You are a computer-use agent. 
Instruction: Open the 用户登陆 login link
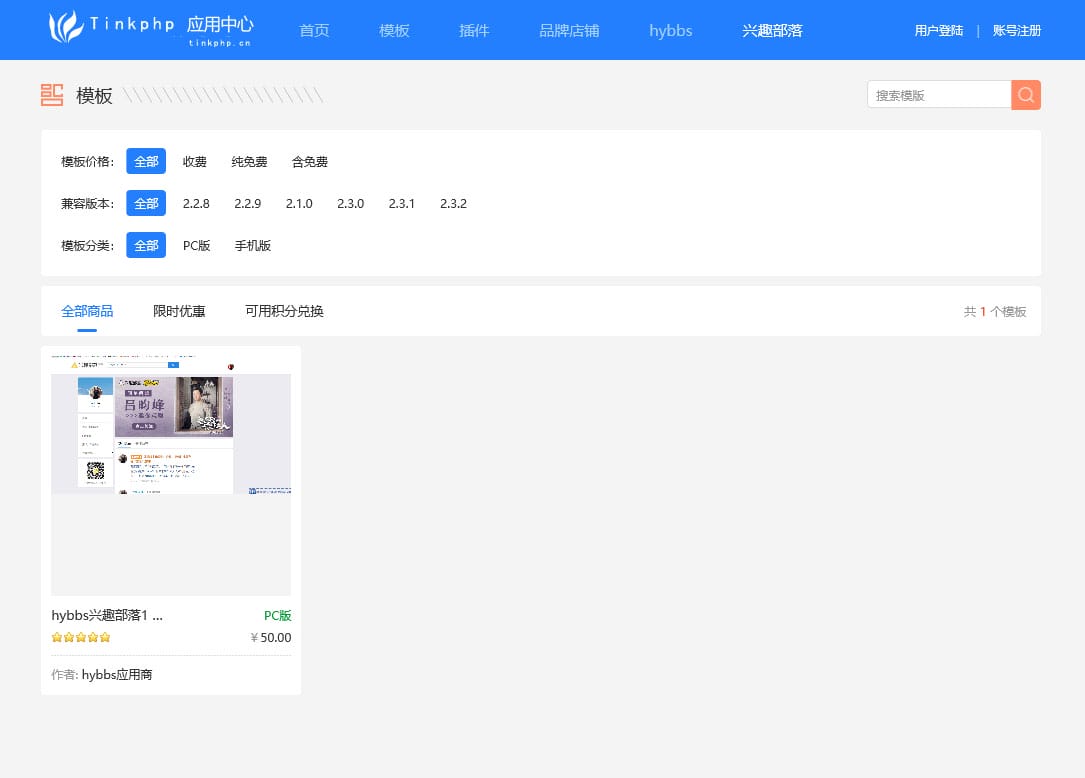click(x=938, y=30)
